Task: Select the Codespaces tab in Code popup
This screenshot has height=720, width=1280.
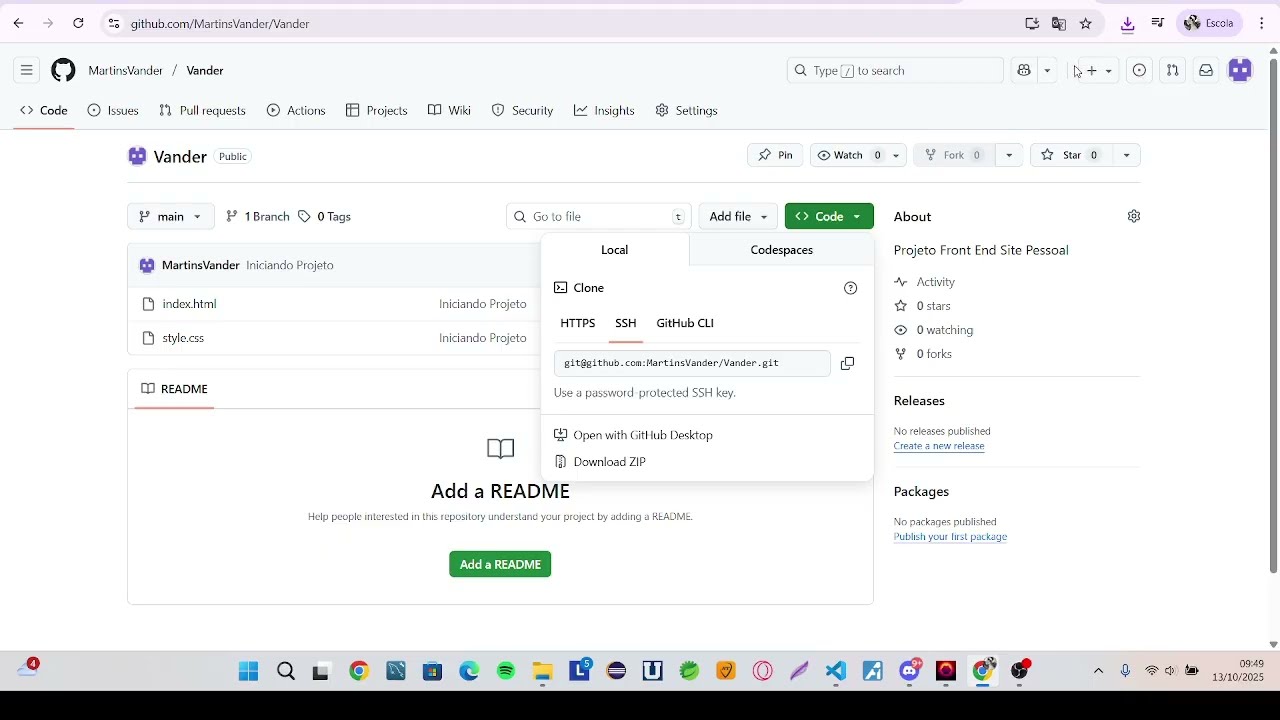Action: (x=782, y=250)
